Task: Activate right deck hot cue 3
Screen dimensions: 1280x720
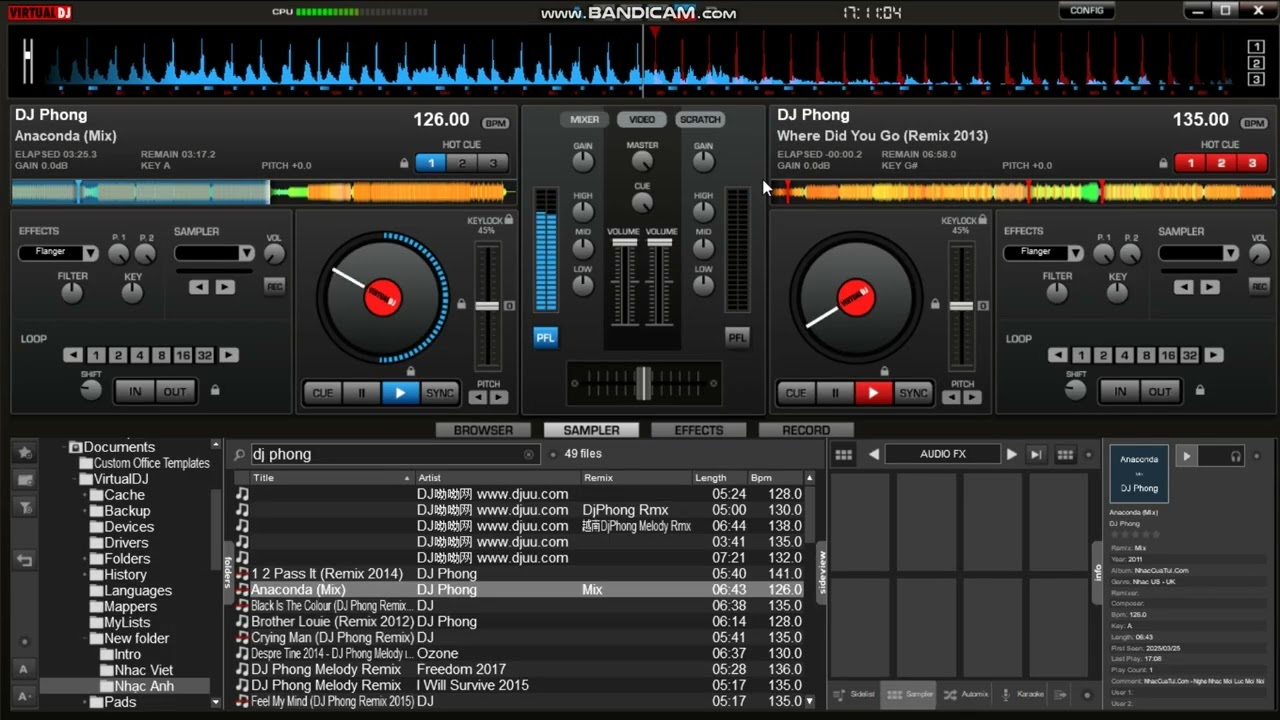Action: click(1252, 163)
